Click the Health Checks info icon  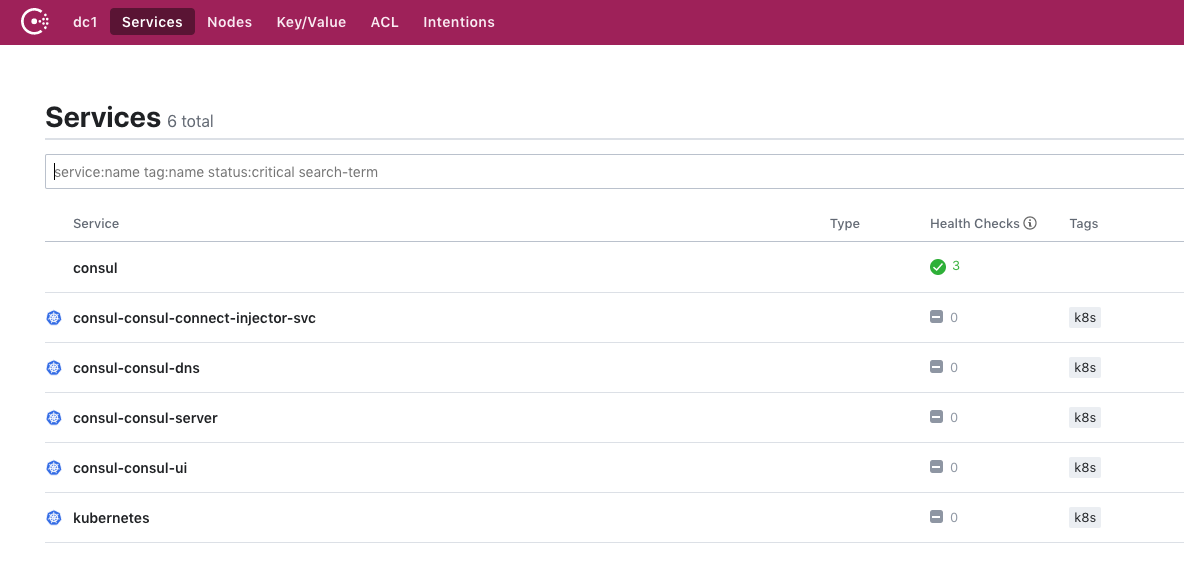pos(1030,224)
